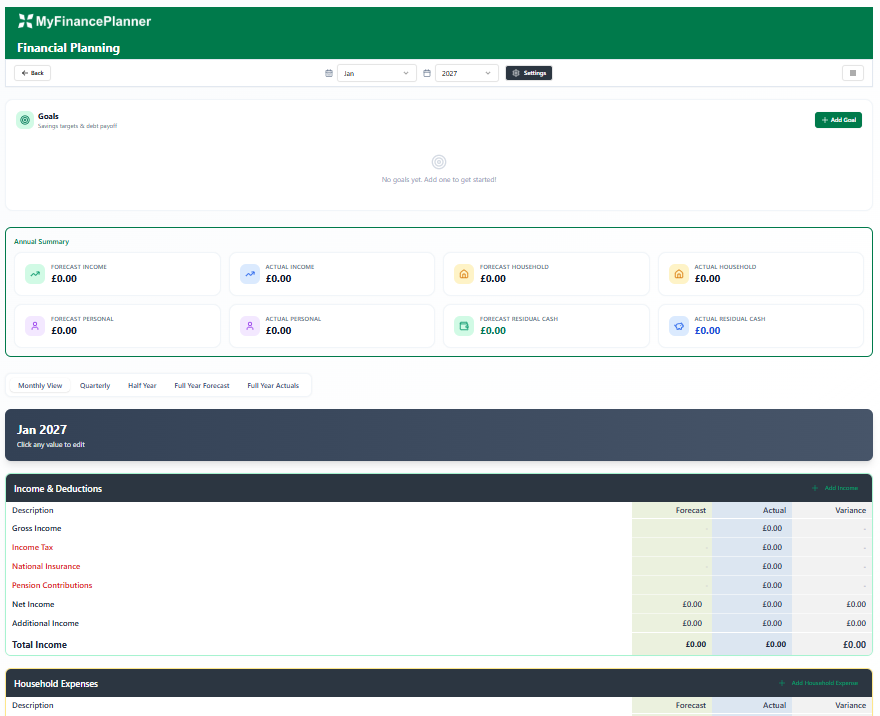Click the Income Tax row label
This screenshot has height=716, width=880.
click(x=33, y=547)
